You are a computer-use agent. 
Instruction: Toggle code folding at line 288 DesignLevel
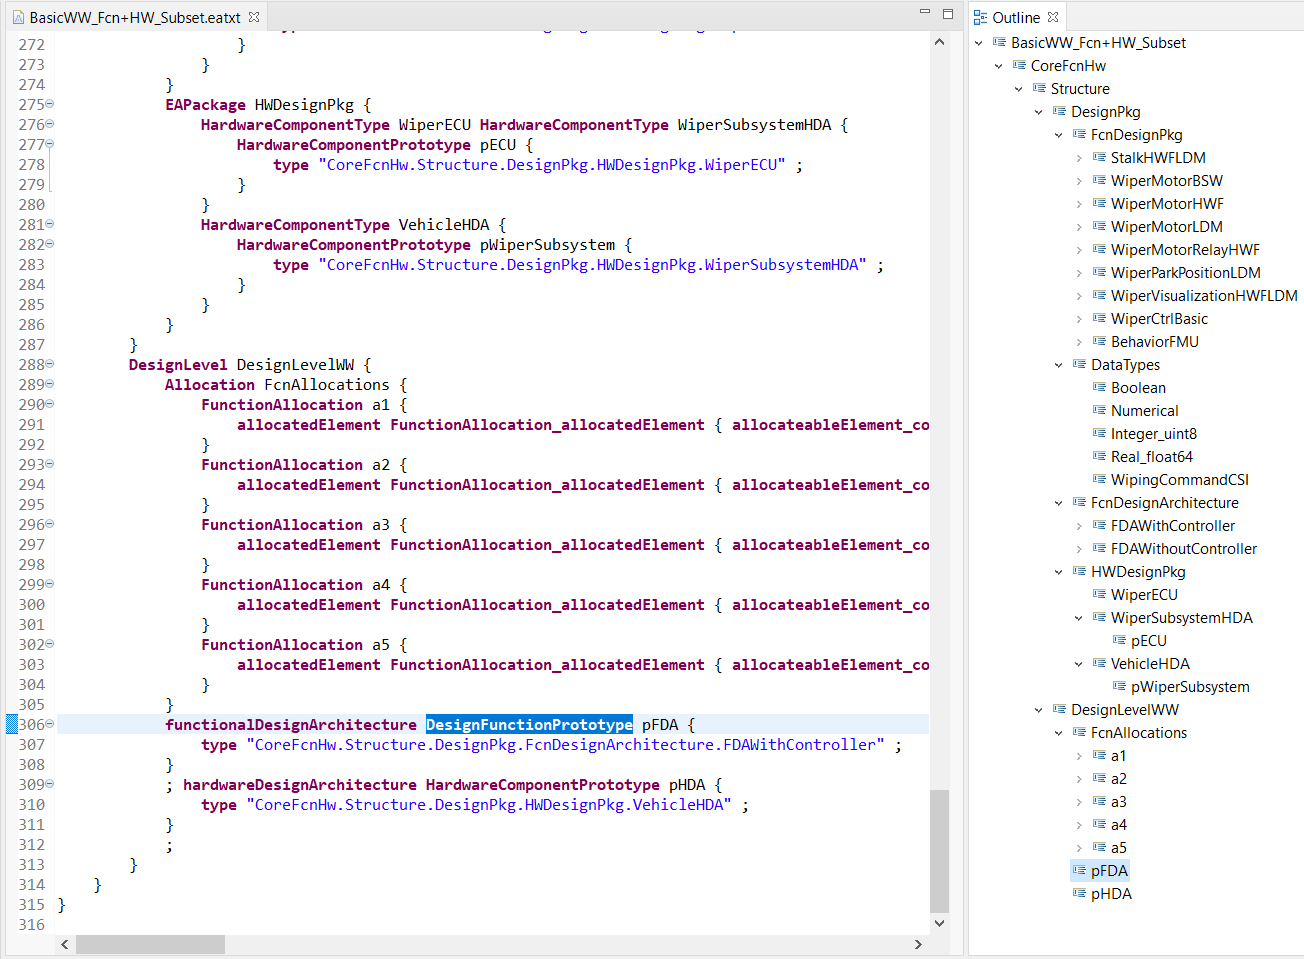point(50,364)
